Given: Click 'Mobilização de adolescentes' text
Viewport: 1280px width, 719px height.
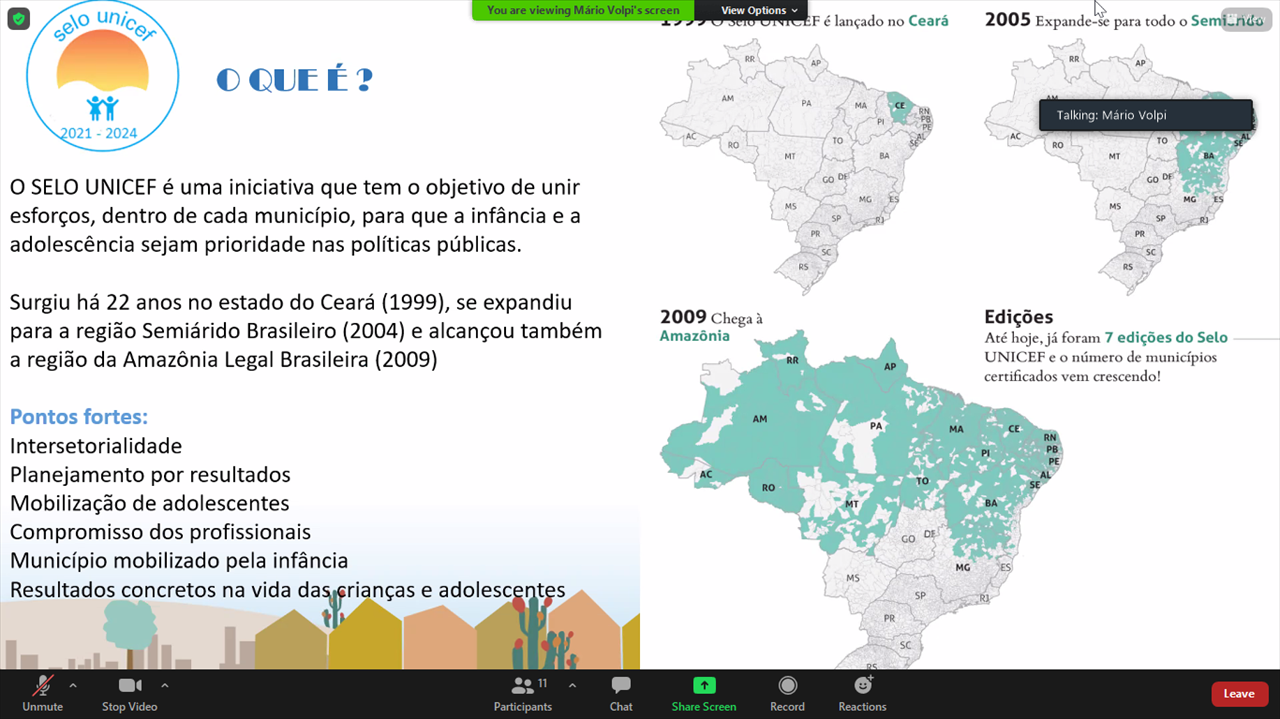Looking at the screenshot, I should point(150,503).
